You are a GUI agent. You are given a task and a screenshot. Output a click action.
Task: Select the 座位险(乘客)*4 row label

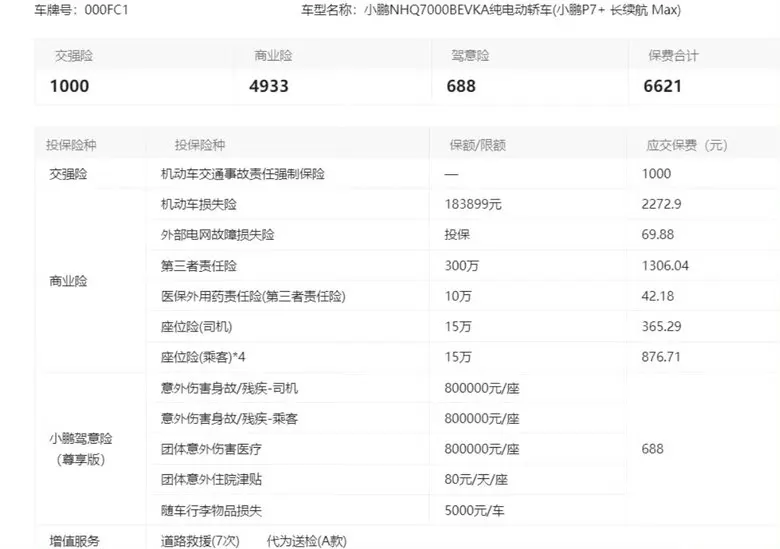202,357
